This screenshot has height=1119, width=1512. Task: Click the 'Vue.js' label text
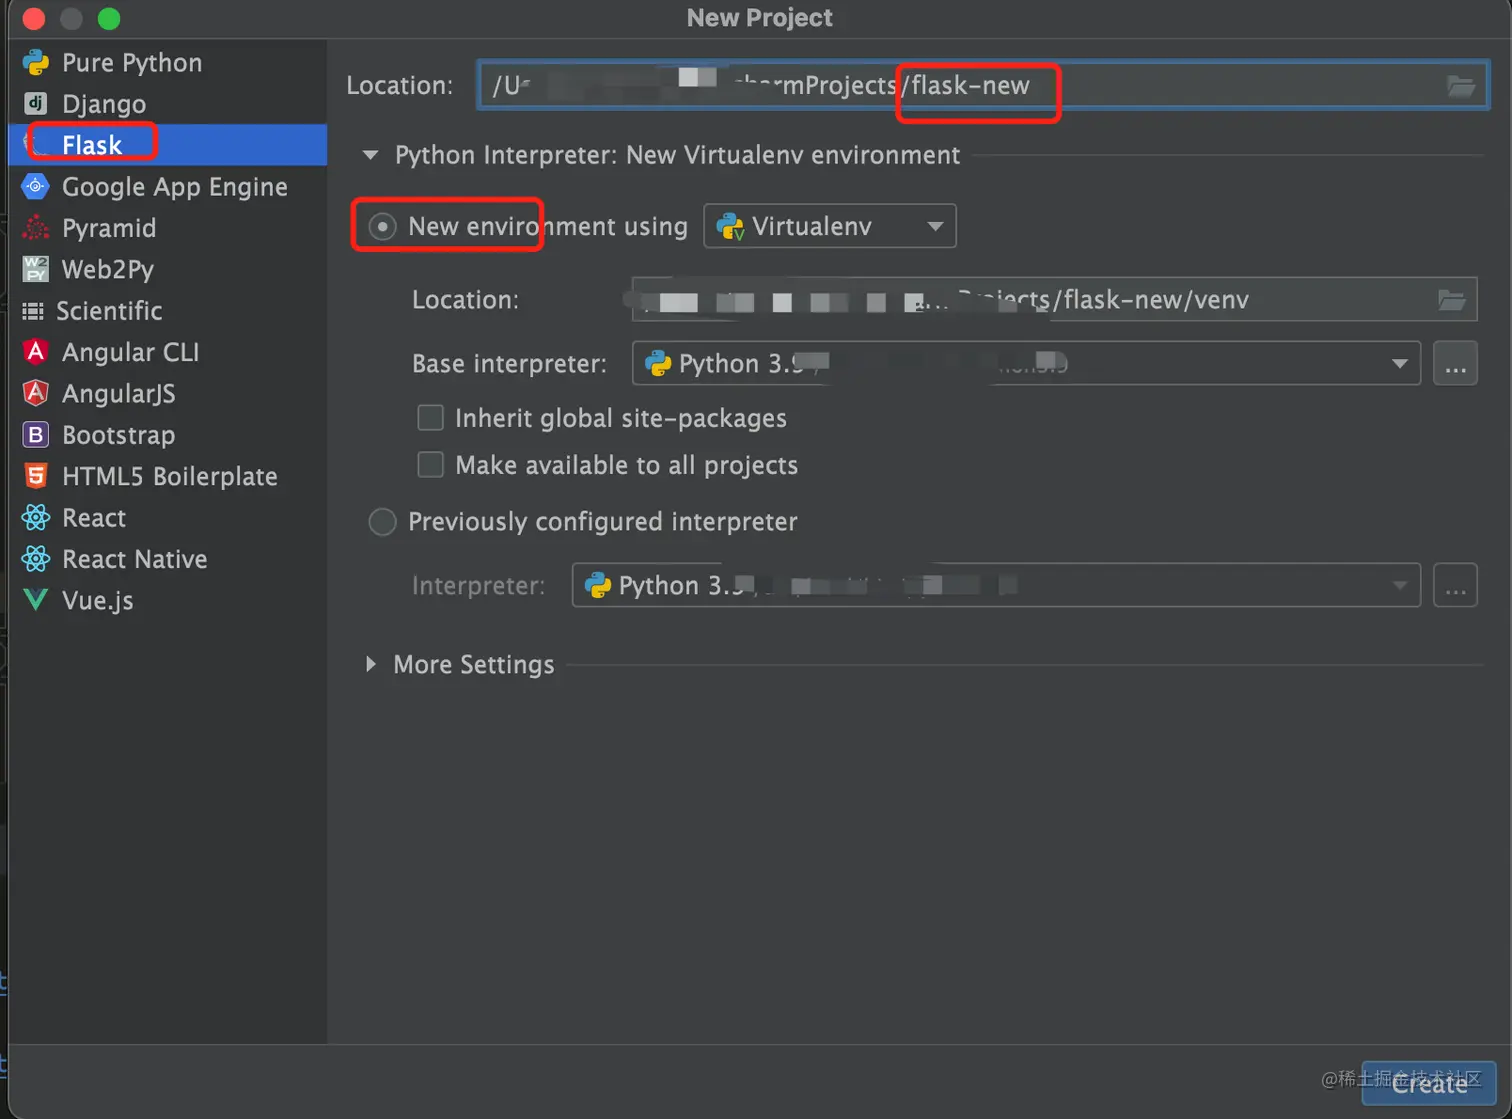(98, 600)
